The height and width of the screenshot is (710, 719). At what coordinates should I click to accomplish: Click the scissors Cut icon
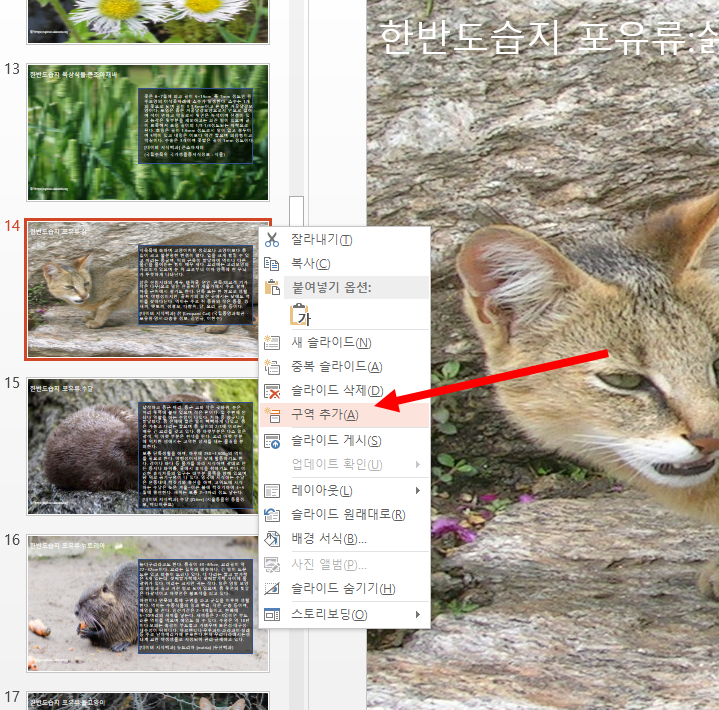(x=272, y=239)
